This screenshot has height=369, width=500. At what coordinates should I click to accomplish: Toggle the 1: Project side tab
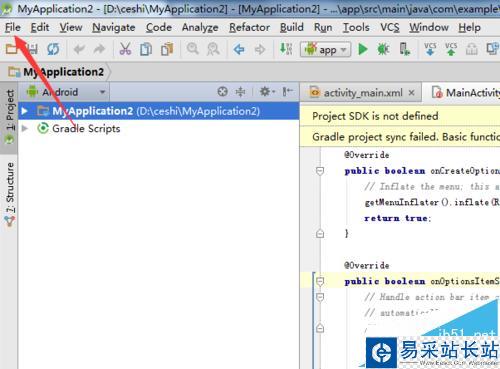tap(9, 117)
